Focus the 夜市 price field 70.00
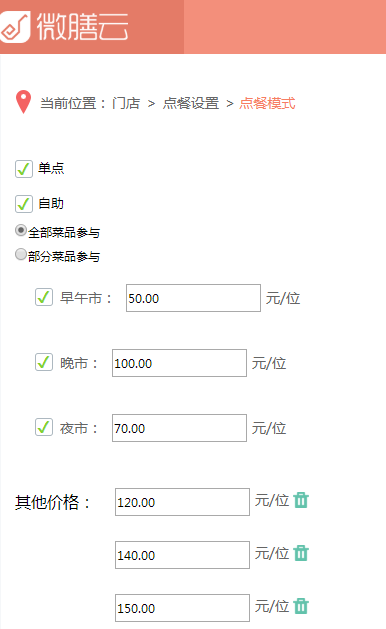This screenshot has height=629, width=386. click(x=179, y=428)
